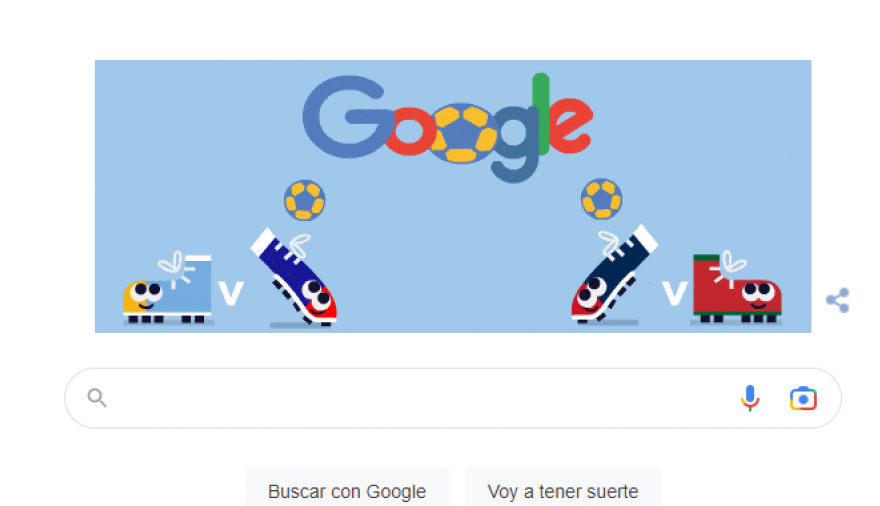Click the green letter l in logo
The width and height of the screenshot is (880, 506).
click(x=540, y=114)
